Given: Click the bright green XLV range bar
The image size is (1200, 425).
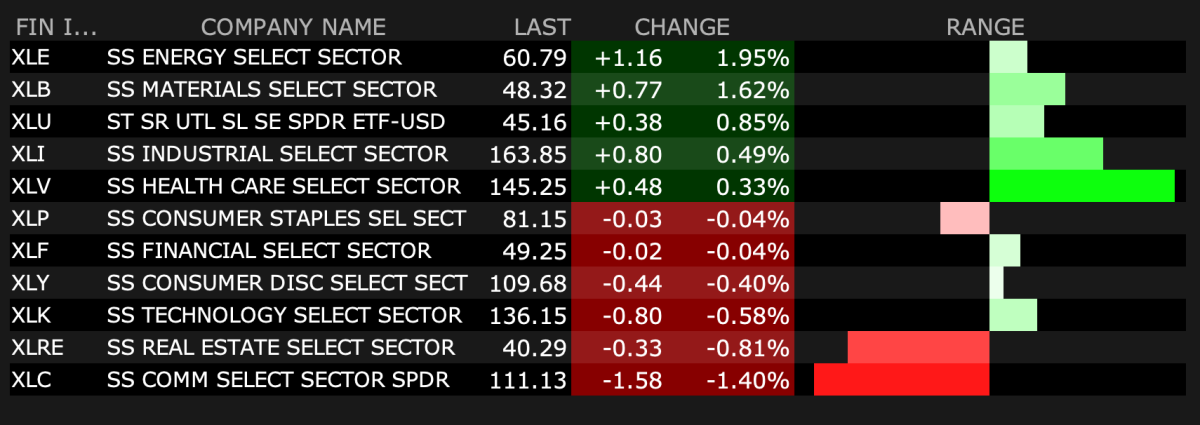Looking at the screenshot, I should [x=1081, y=187].
